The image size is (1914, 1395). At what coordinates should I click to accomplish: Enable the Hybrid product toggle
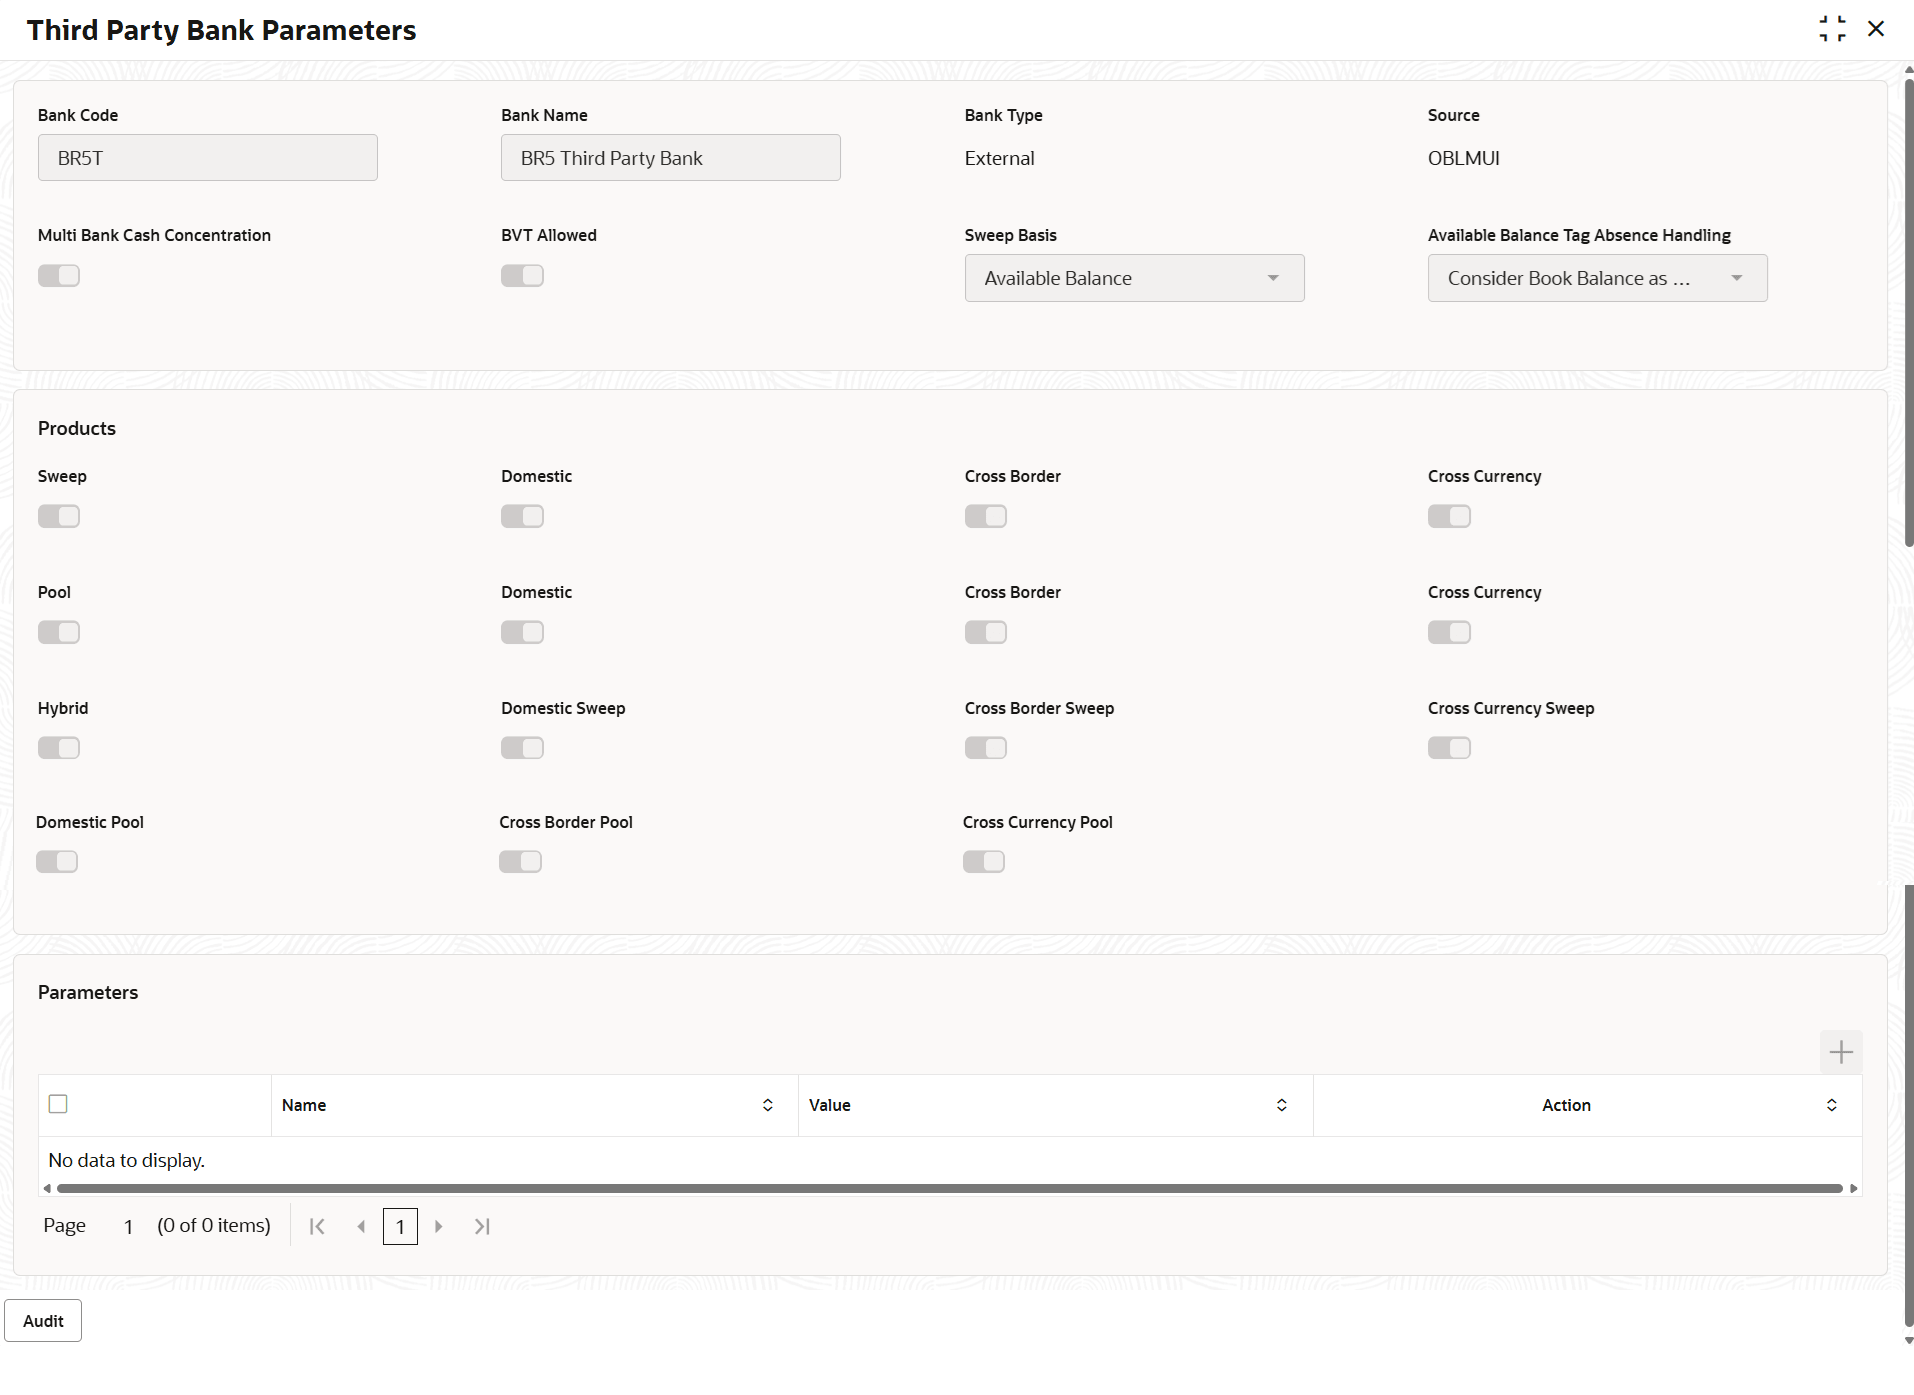click(x=59, y=749)
